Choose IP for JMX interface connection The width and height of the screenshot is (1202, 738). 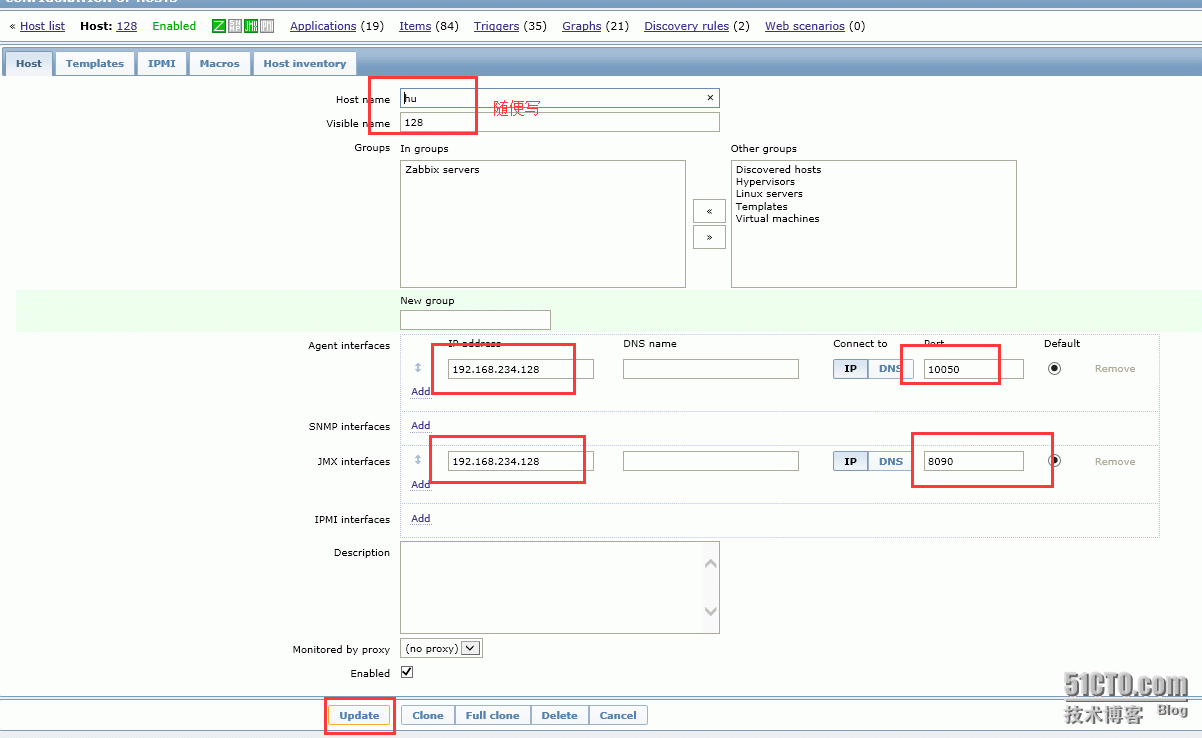(x=850, y=461)
